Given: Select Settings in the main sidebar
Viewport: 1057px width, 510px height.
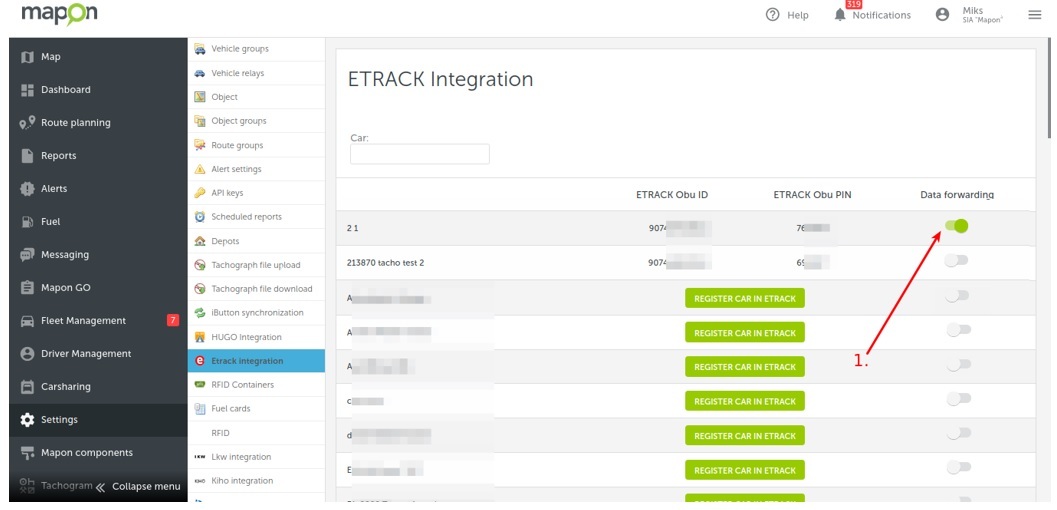Looking at the screenshot, I should pyautogui.click(x=98, y=420).
